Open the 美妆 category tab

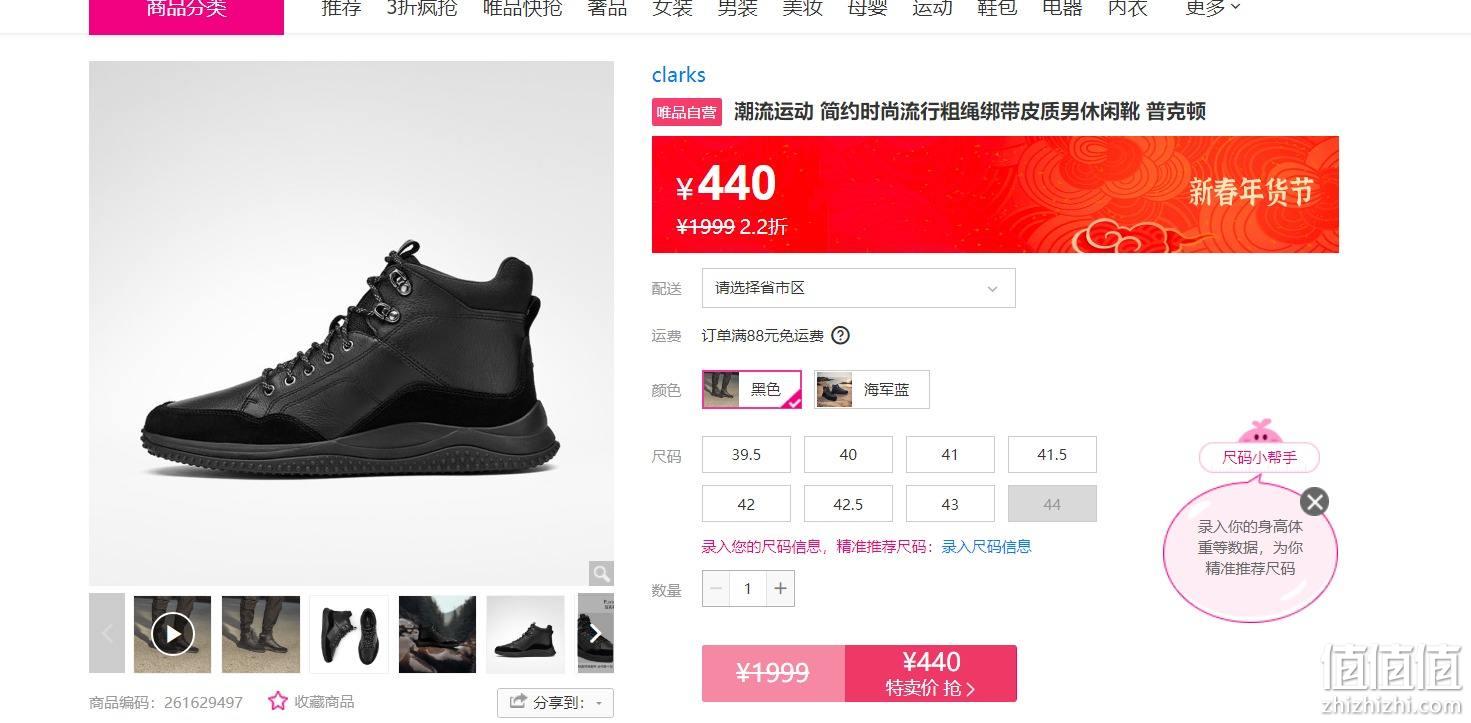802,8
